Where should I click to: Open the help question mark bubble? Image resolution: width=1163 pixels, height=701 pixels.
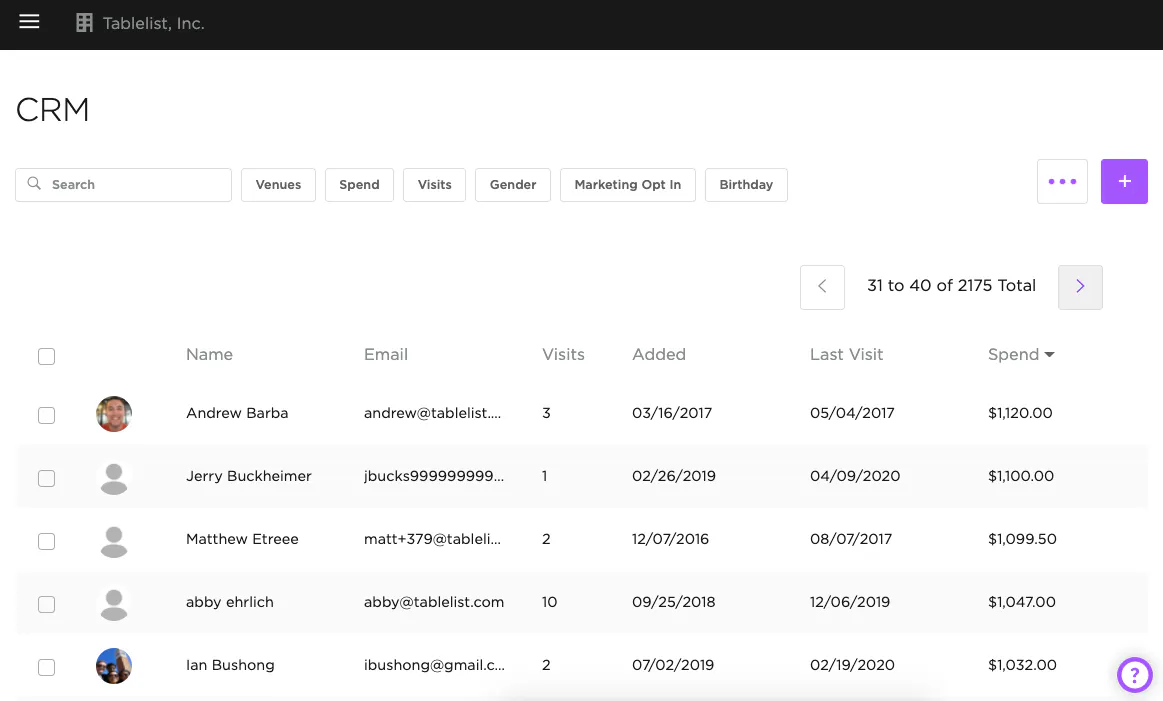[x=1134, y=675]
